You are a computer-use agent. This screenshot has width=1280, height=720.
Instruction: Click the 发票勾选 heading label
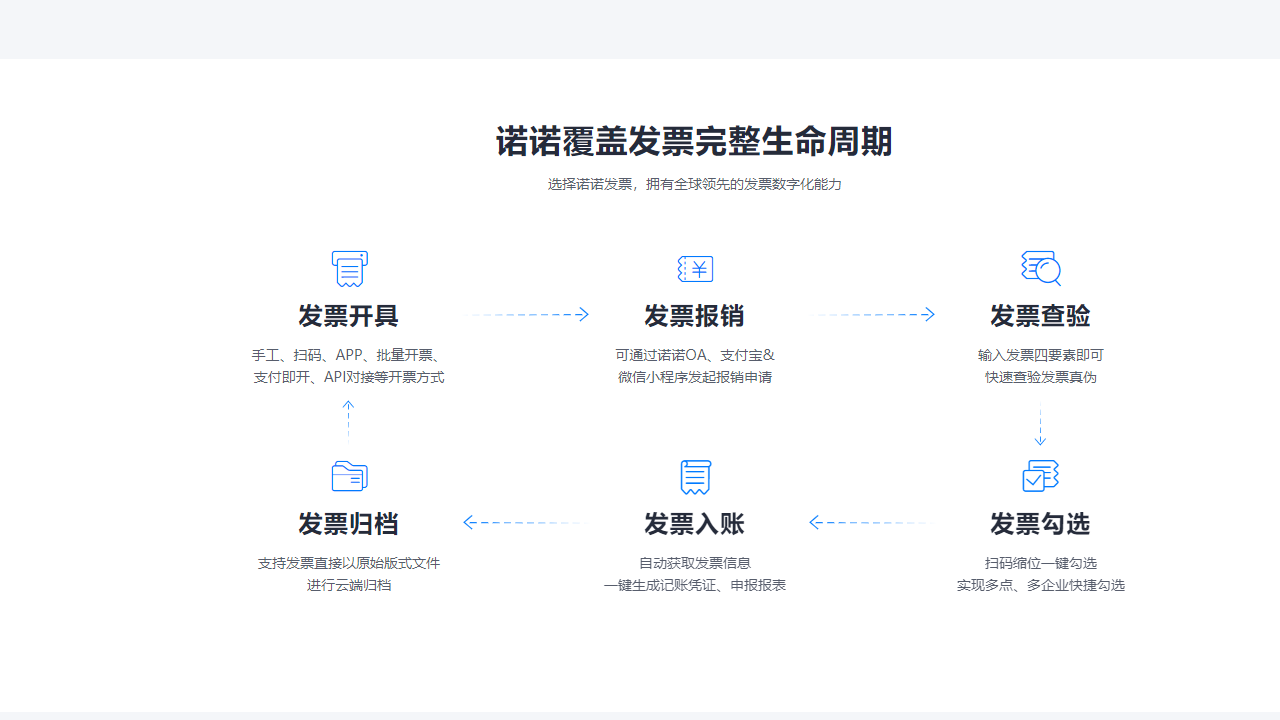(x=1040, y=523)
